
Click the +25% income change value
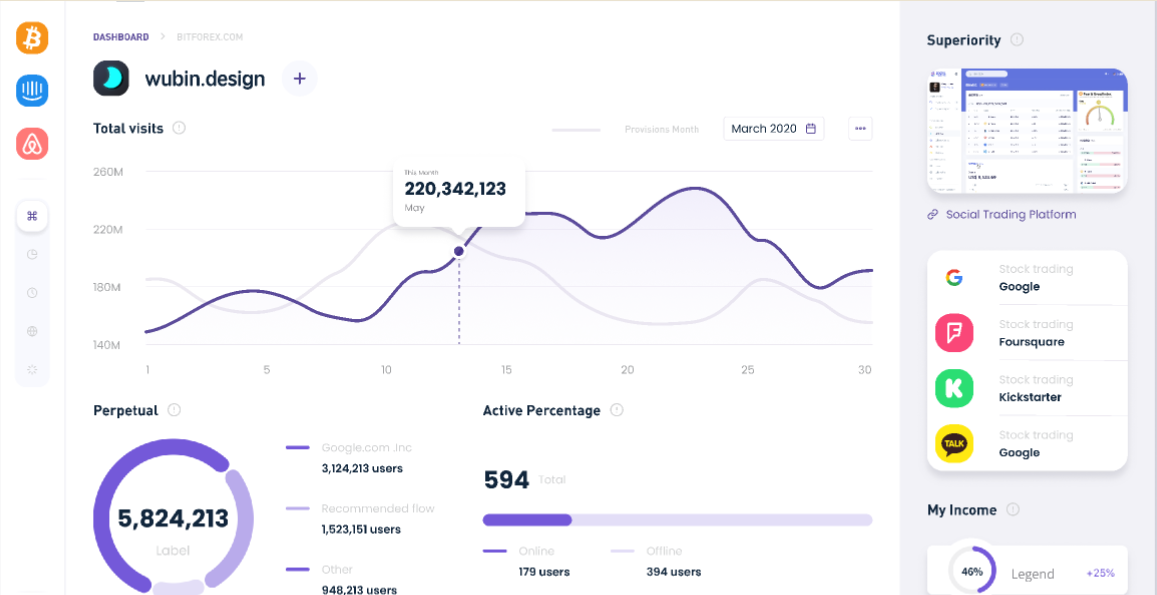tap(1100, 573)
